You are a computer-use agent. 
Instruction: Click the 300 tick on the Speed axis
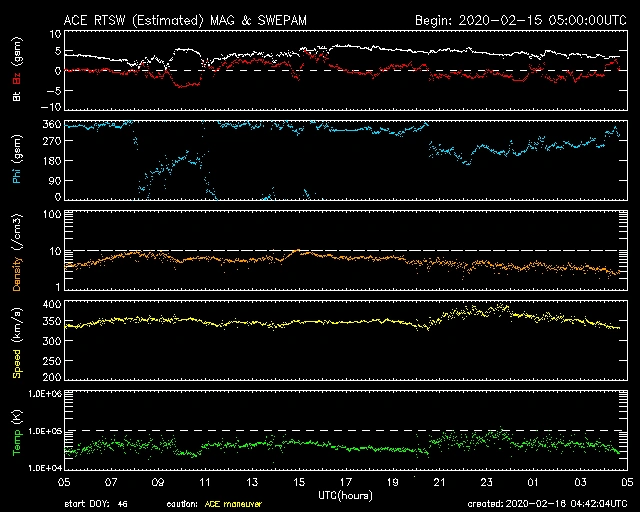click(52, 341)
